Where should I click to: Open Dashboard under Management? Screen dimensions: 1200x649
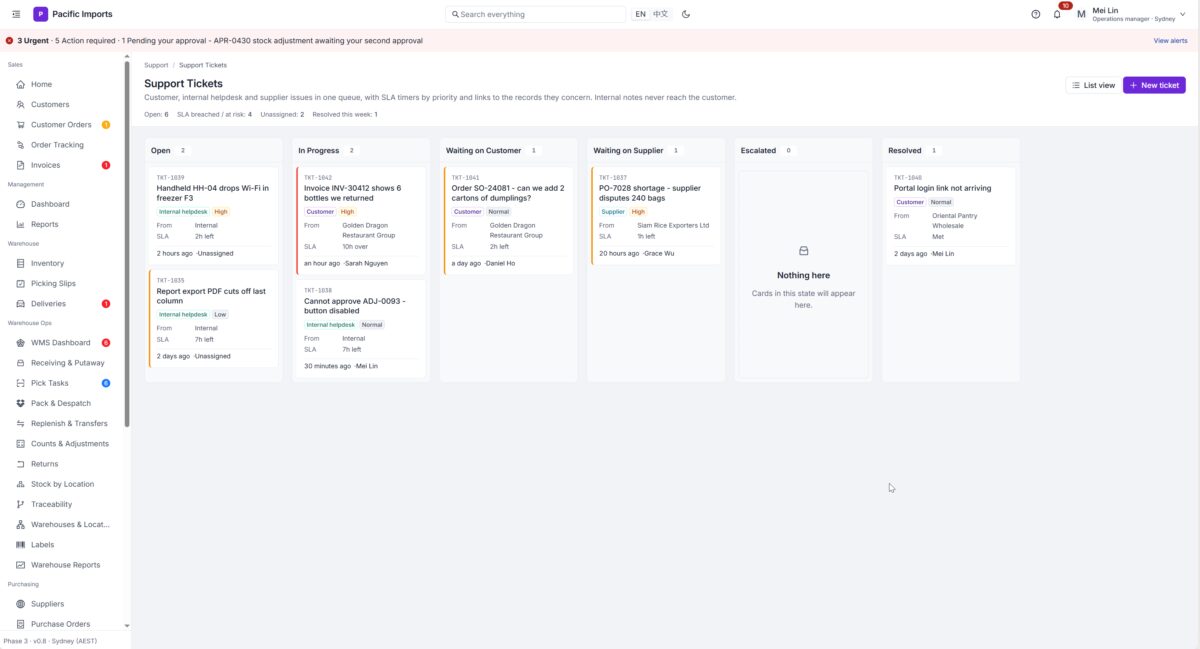coord(64,204)
